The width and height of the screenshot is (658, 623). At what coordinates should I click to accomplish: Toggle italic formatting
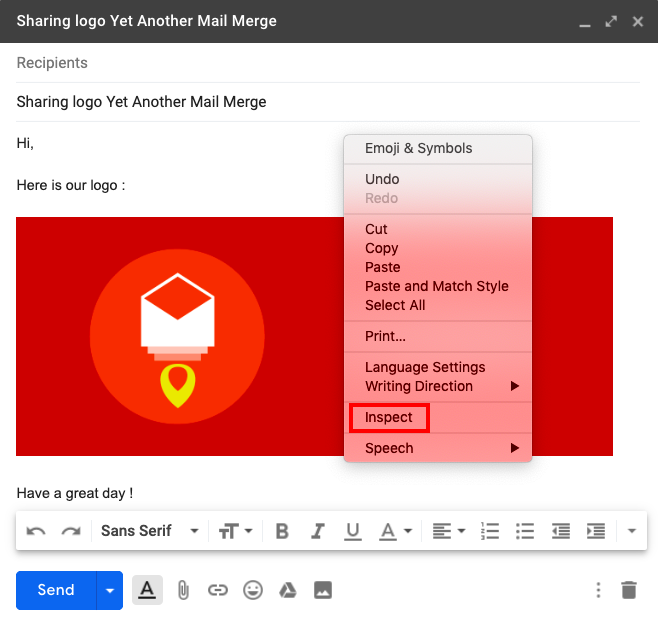318,531
